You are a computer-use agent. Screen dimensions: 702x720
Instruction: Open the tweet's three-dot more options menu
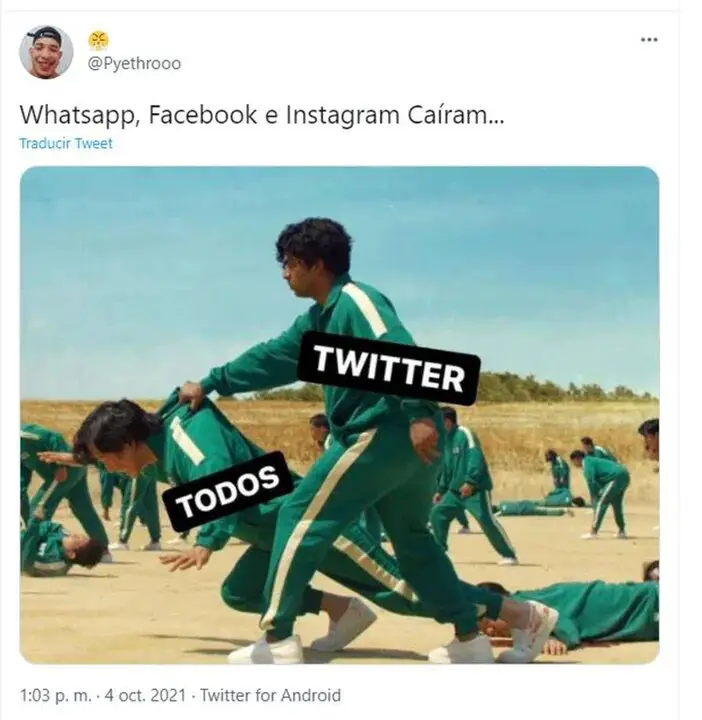coord(649,40)
